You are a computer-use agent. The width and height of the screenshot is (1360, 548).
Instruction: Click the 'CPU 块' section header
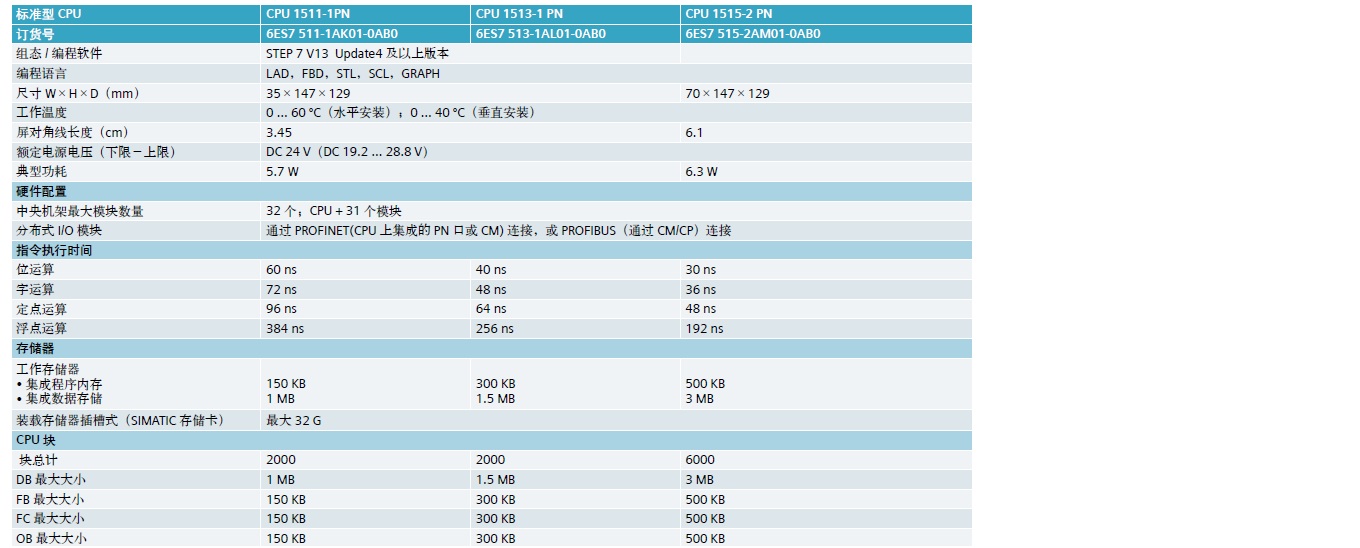(36, 440)
